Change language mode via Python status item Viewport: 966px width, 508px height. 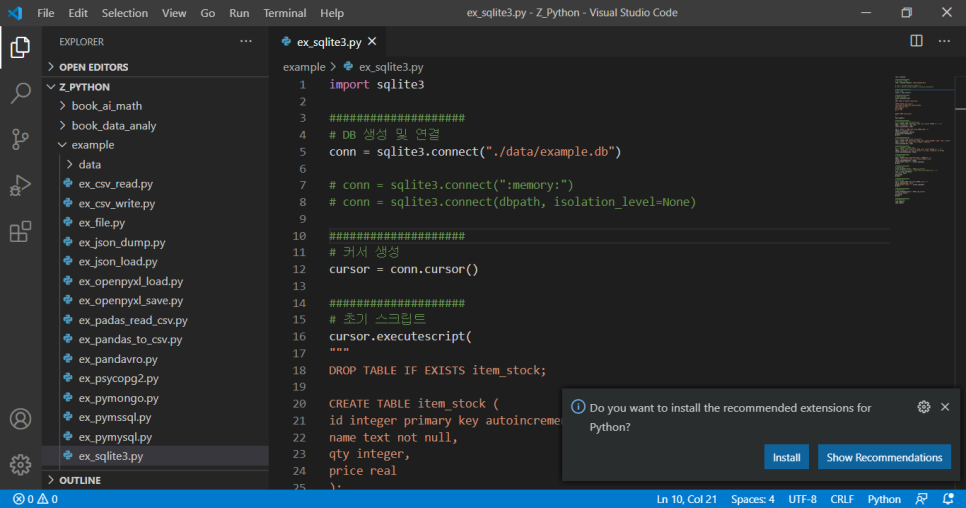(884, 499)
